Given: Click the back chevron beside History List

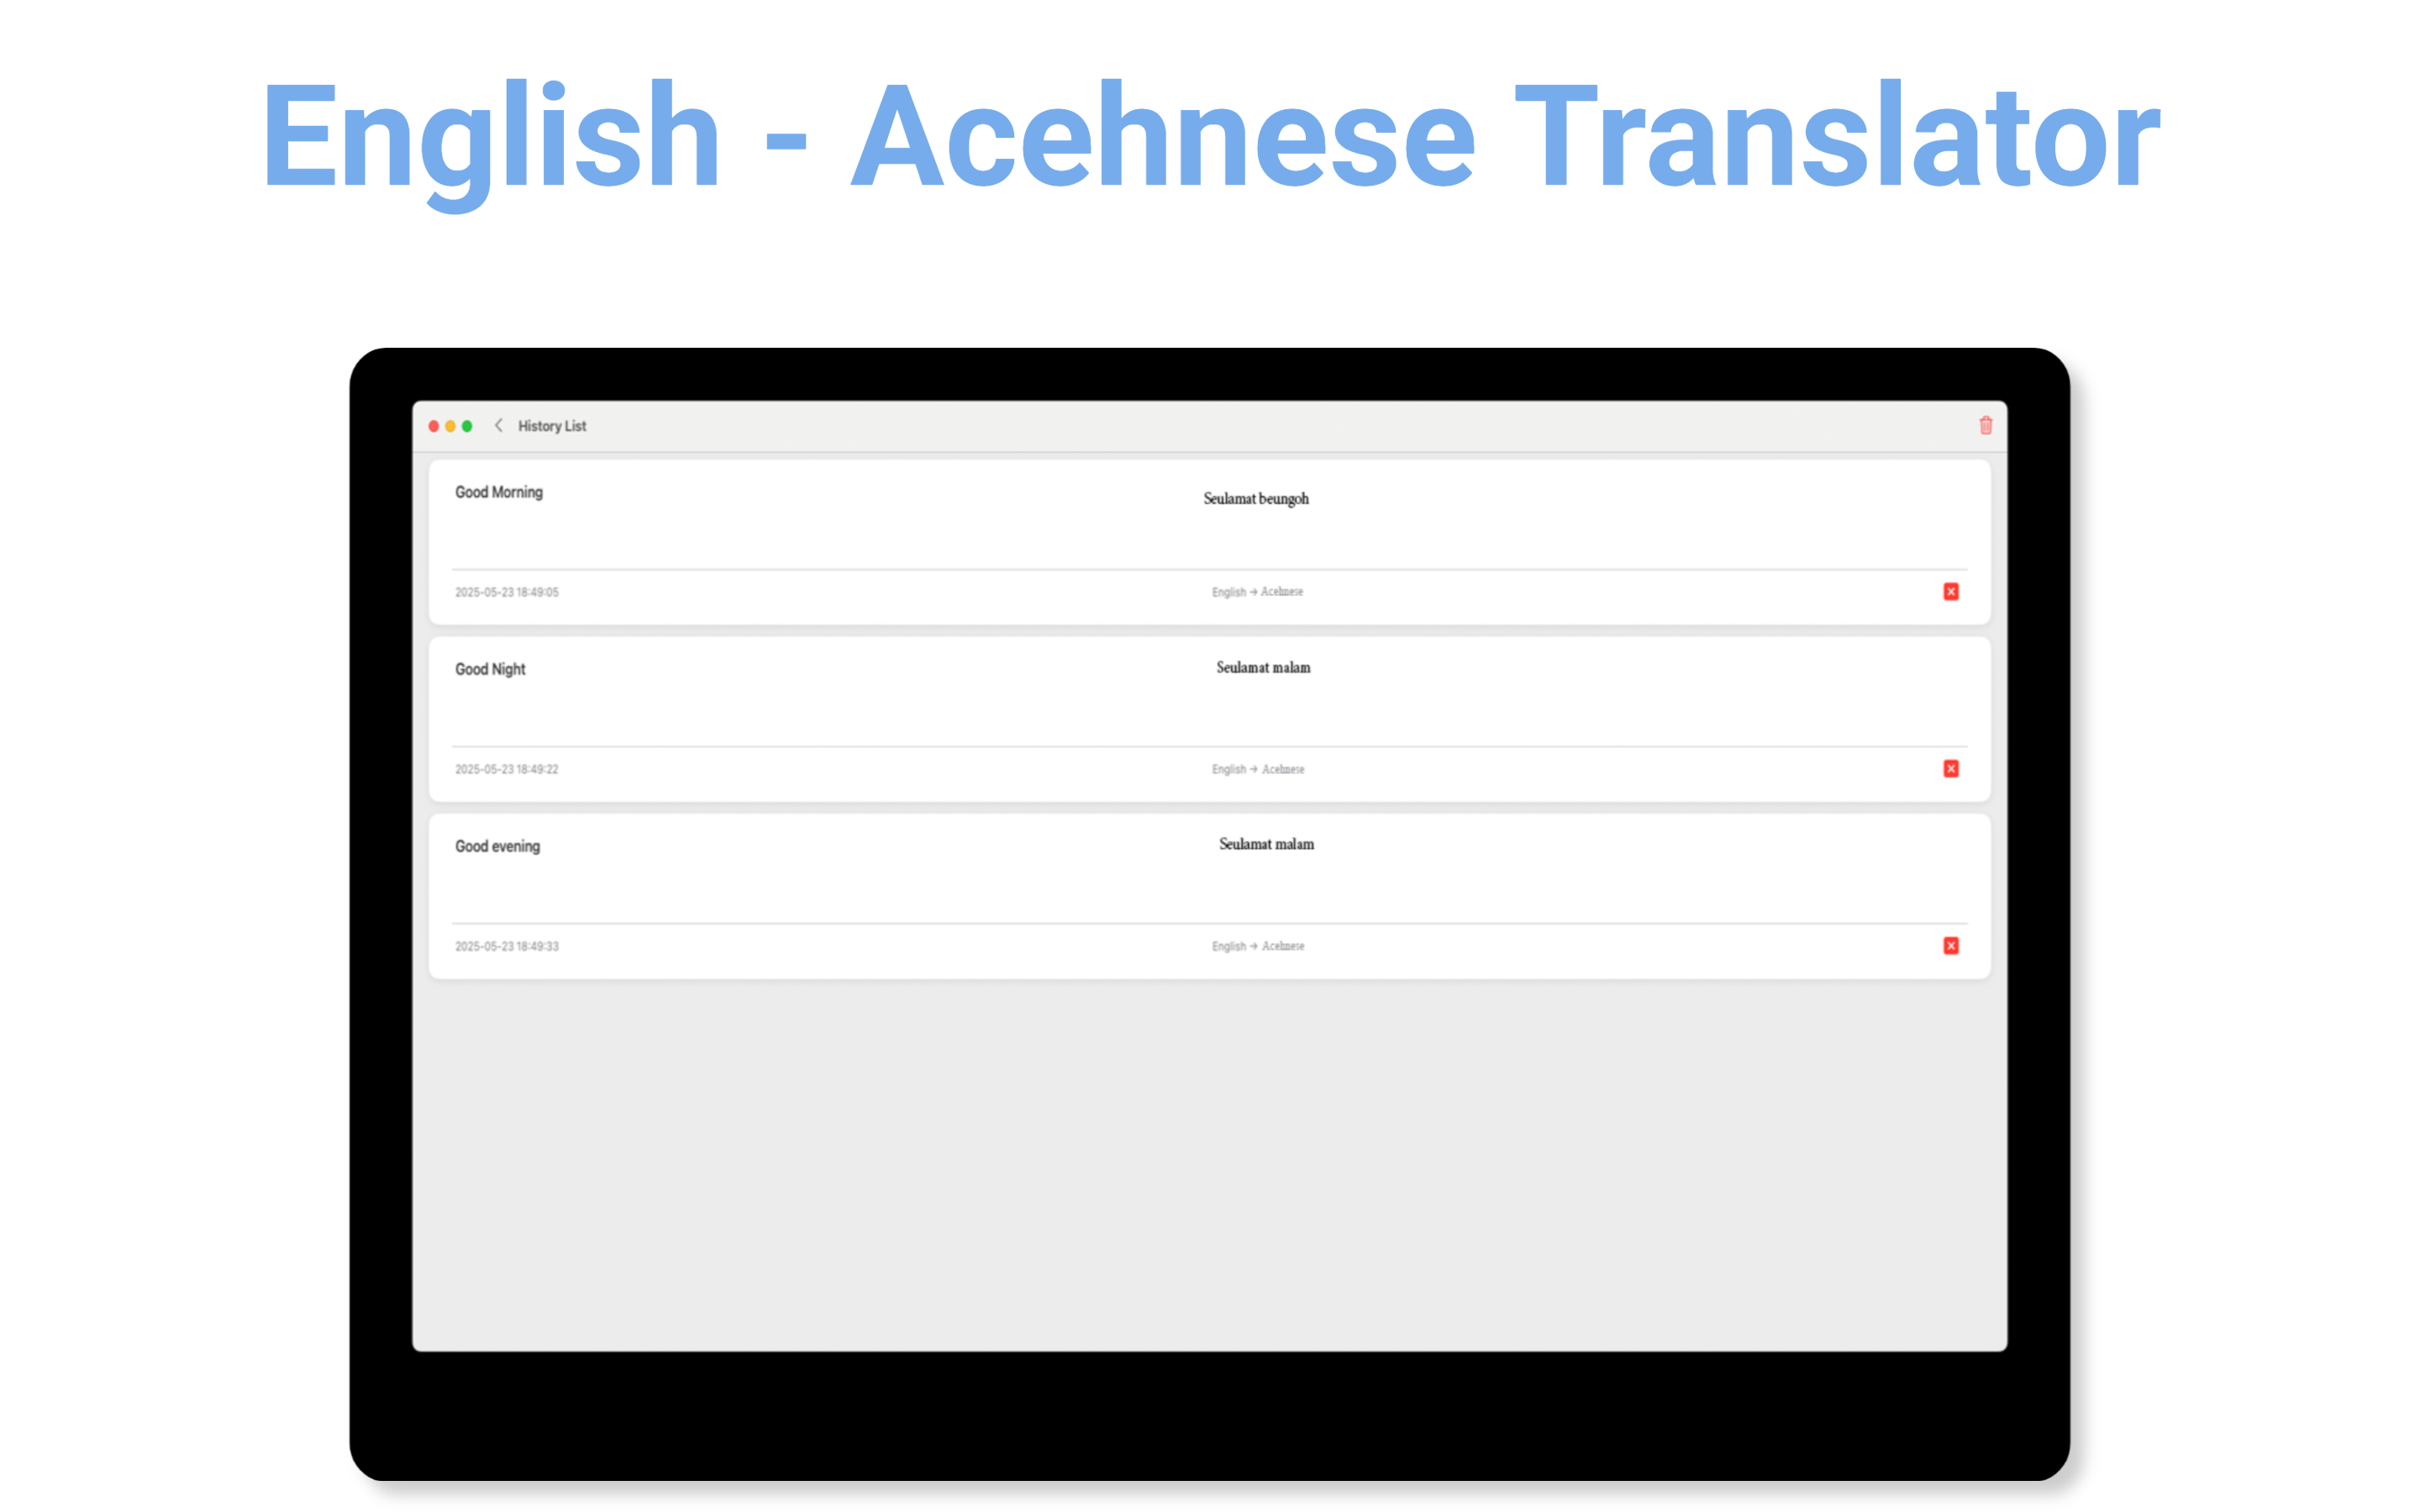Looking at the screenshot, I should (498, 425).
